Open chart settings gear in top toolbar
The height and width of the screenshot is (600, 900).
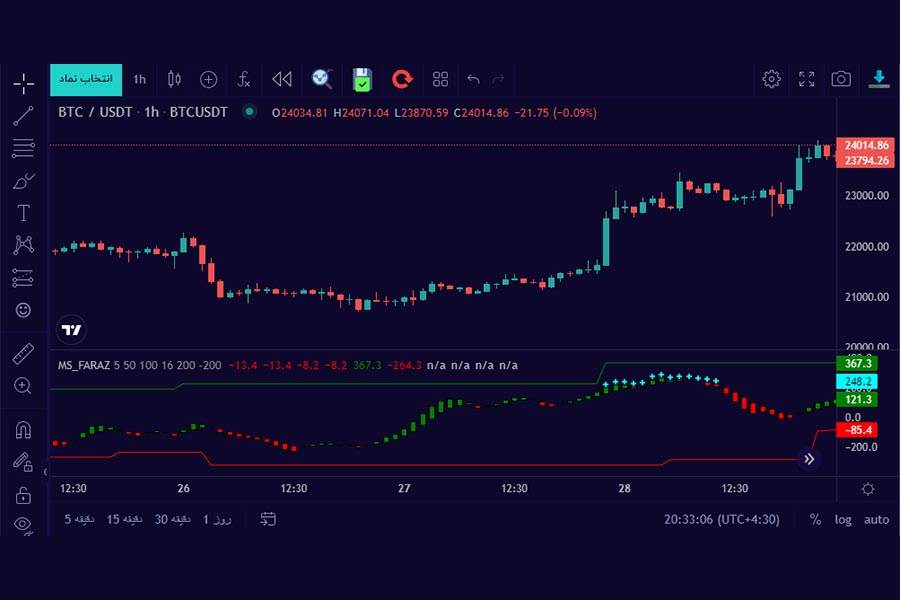771,79
